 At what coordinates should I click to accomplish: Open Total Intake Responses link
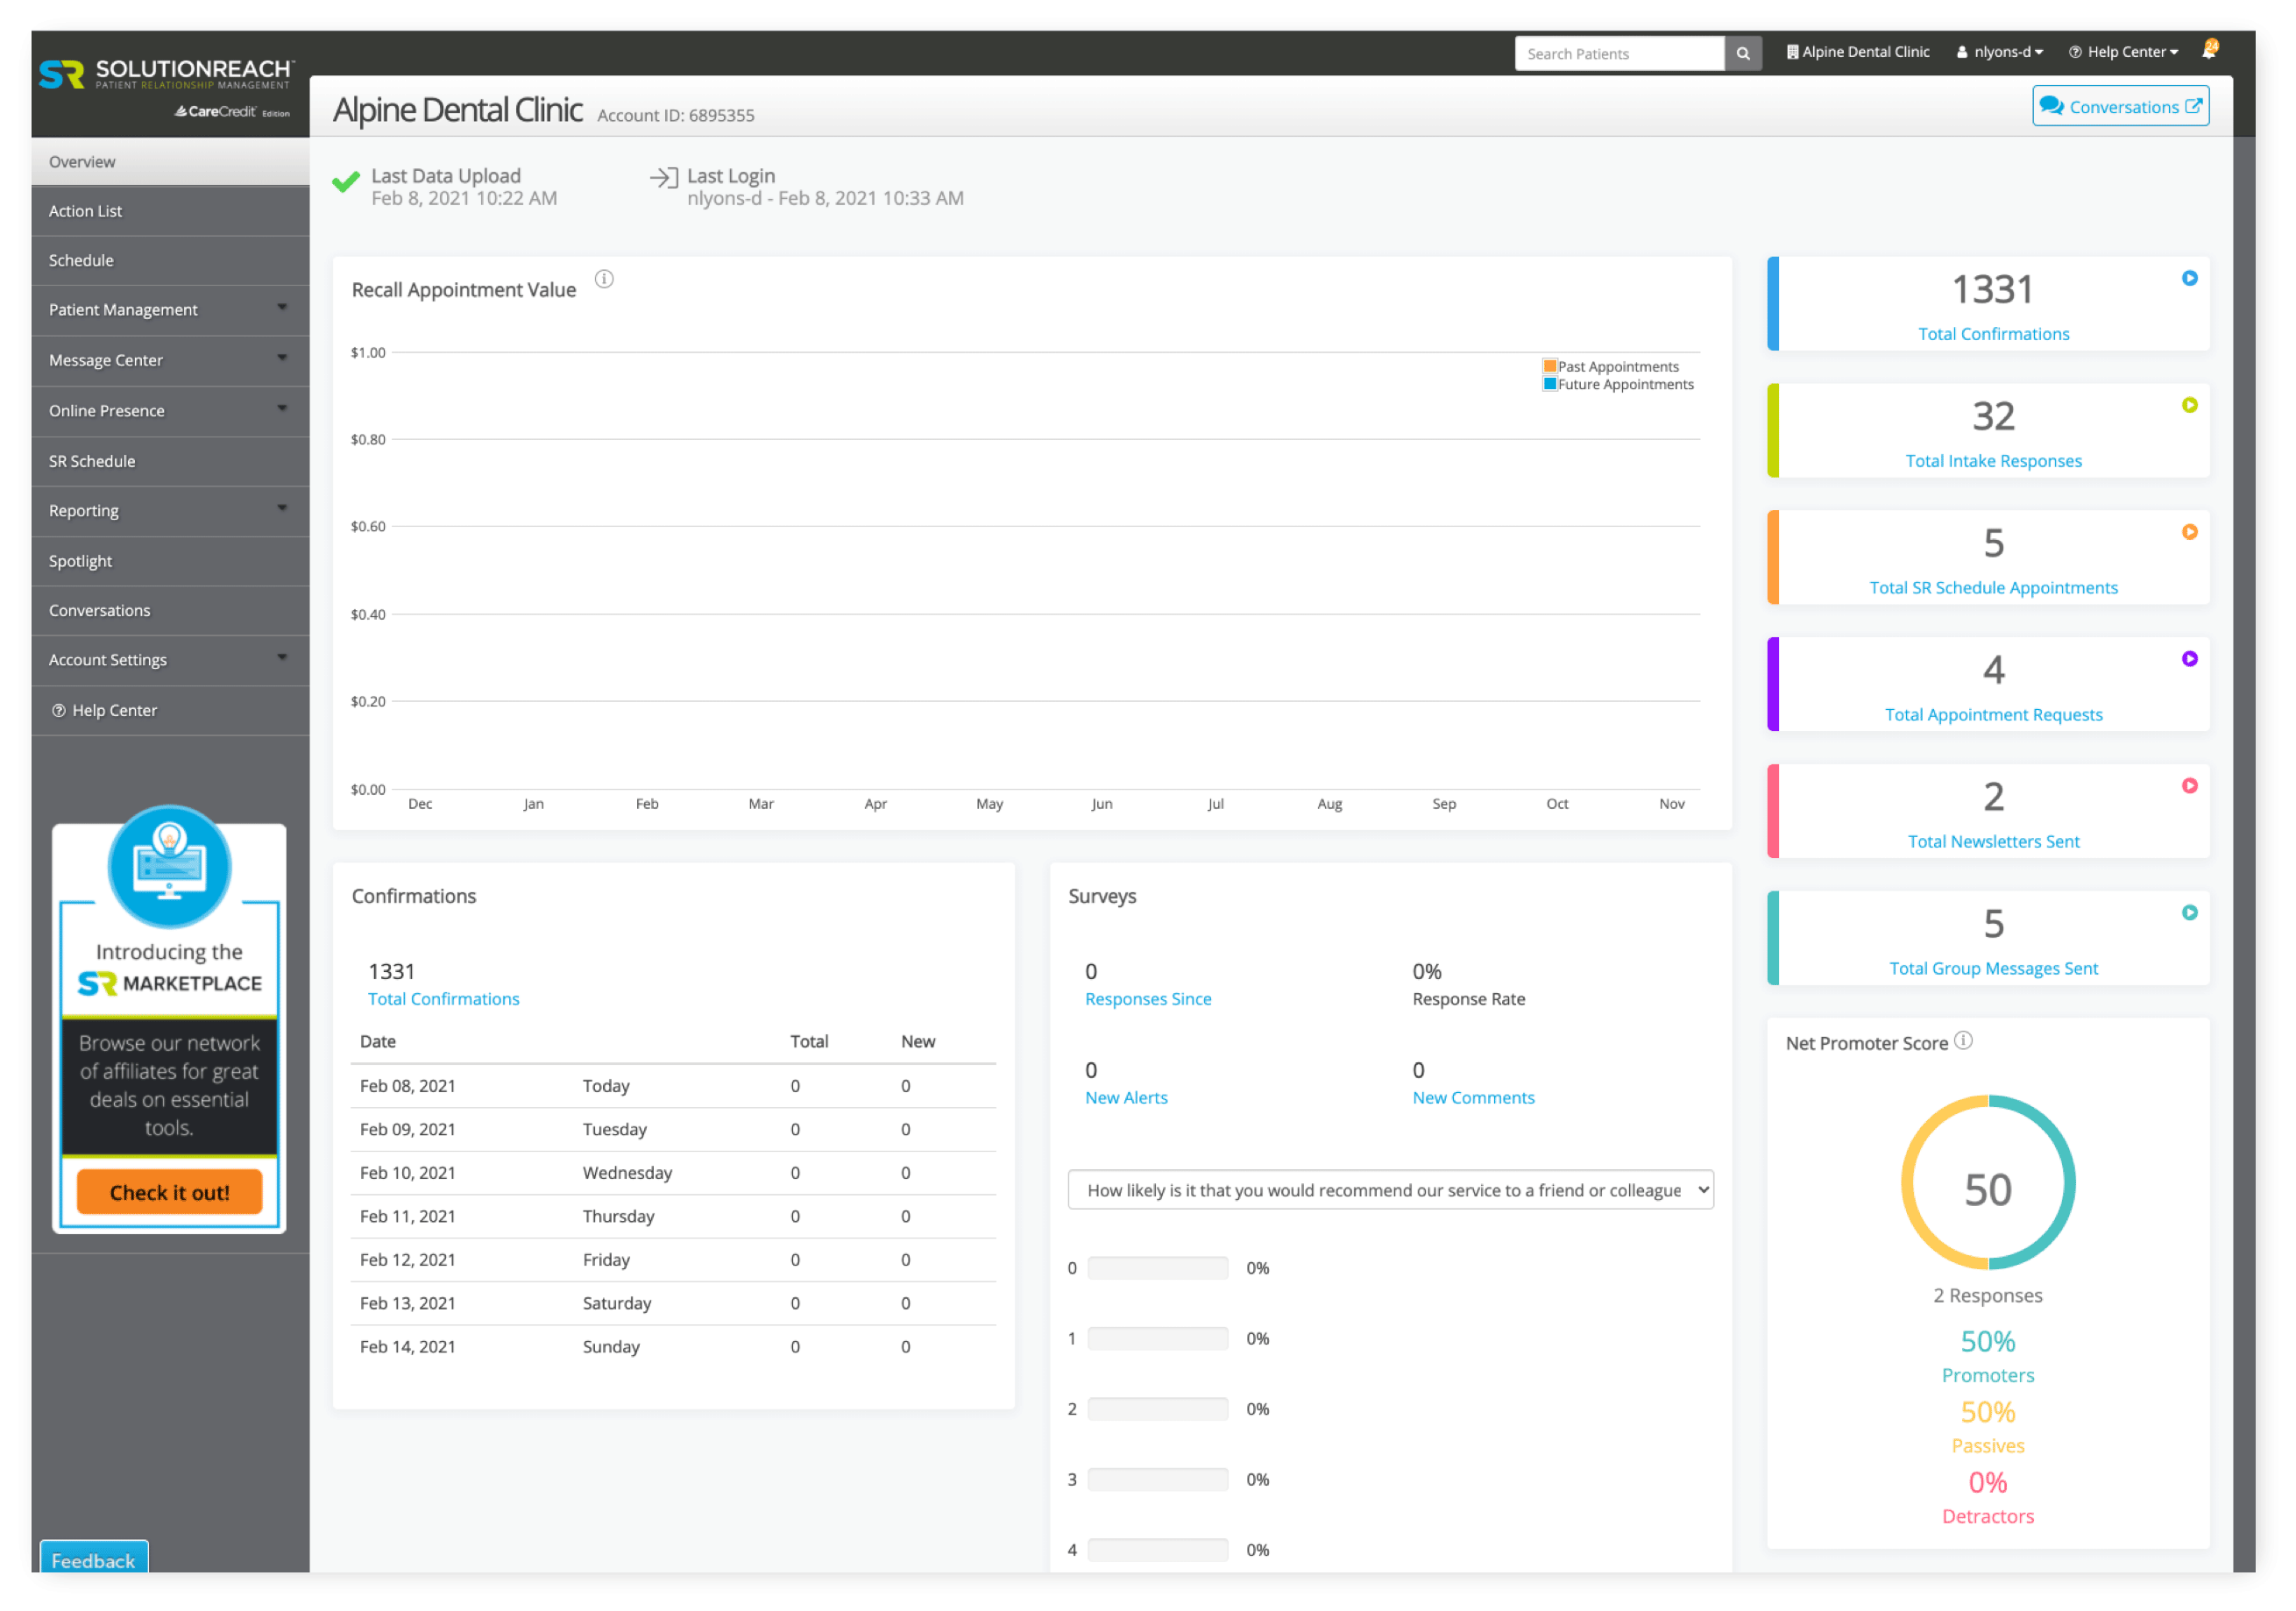tap(1993, 461)
